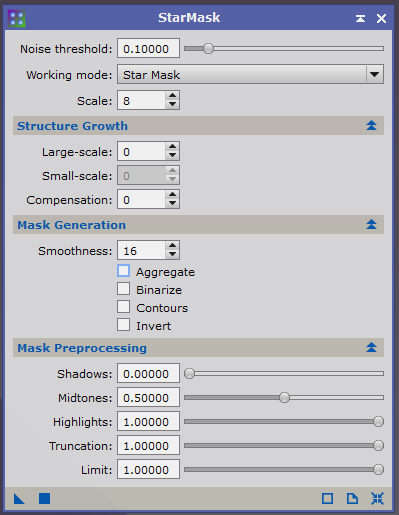Click the Limit value field
The width and height of the screenshot is (399, 515).
(x=148, y=469)
